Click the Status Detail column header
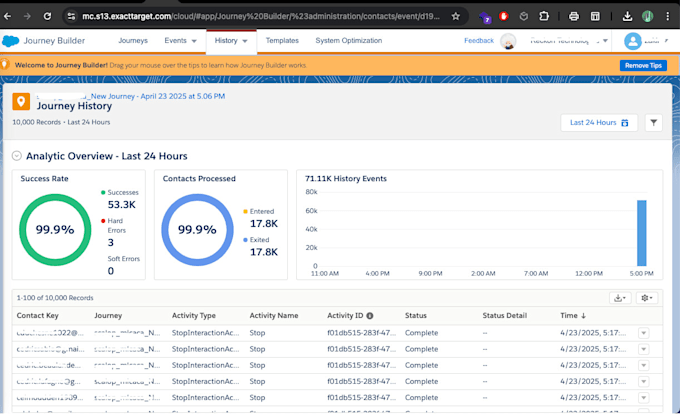Screen dimensions: 680x414 [x=504, y=316]
